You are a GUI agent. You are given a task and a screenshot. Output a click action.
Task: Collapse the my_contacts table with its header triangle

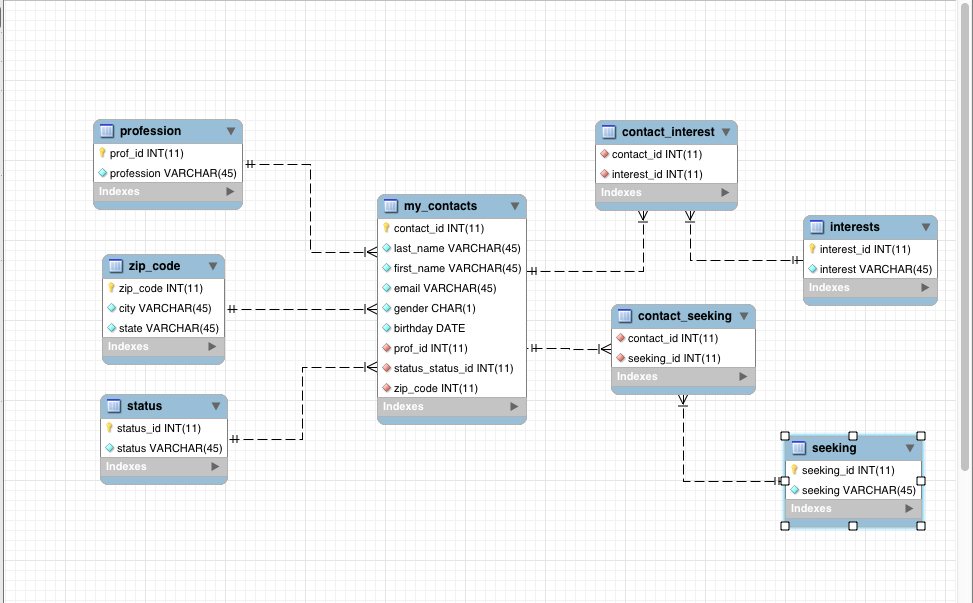515,206
